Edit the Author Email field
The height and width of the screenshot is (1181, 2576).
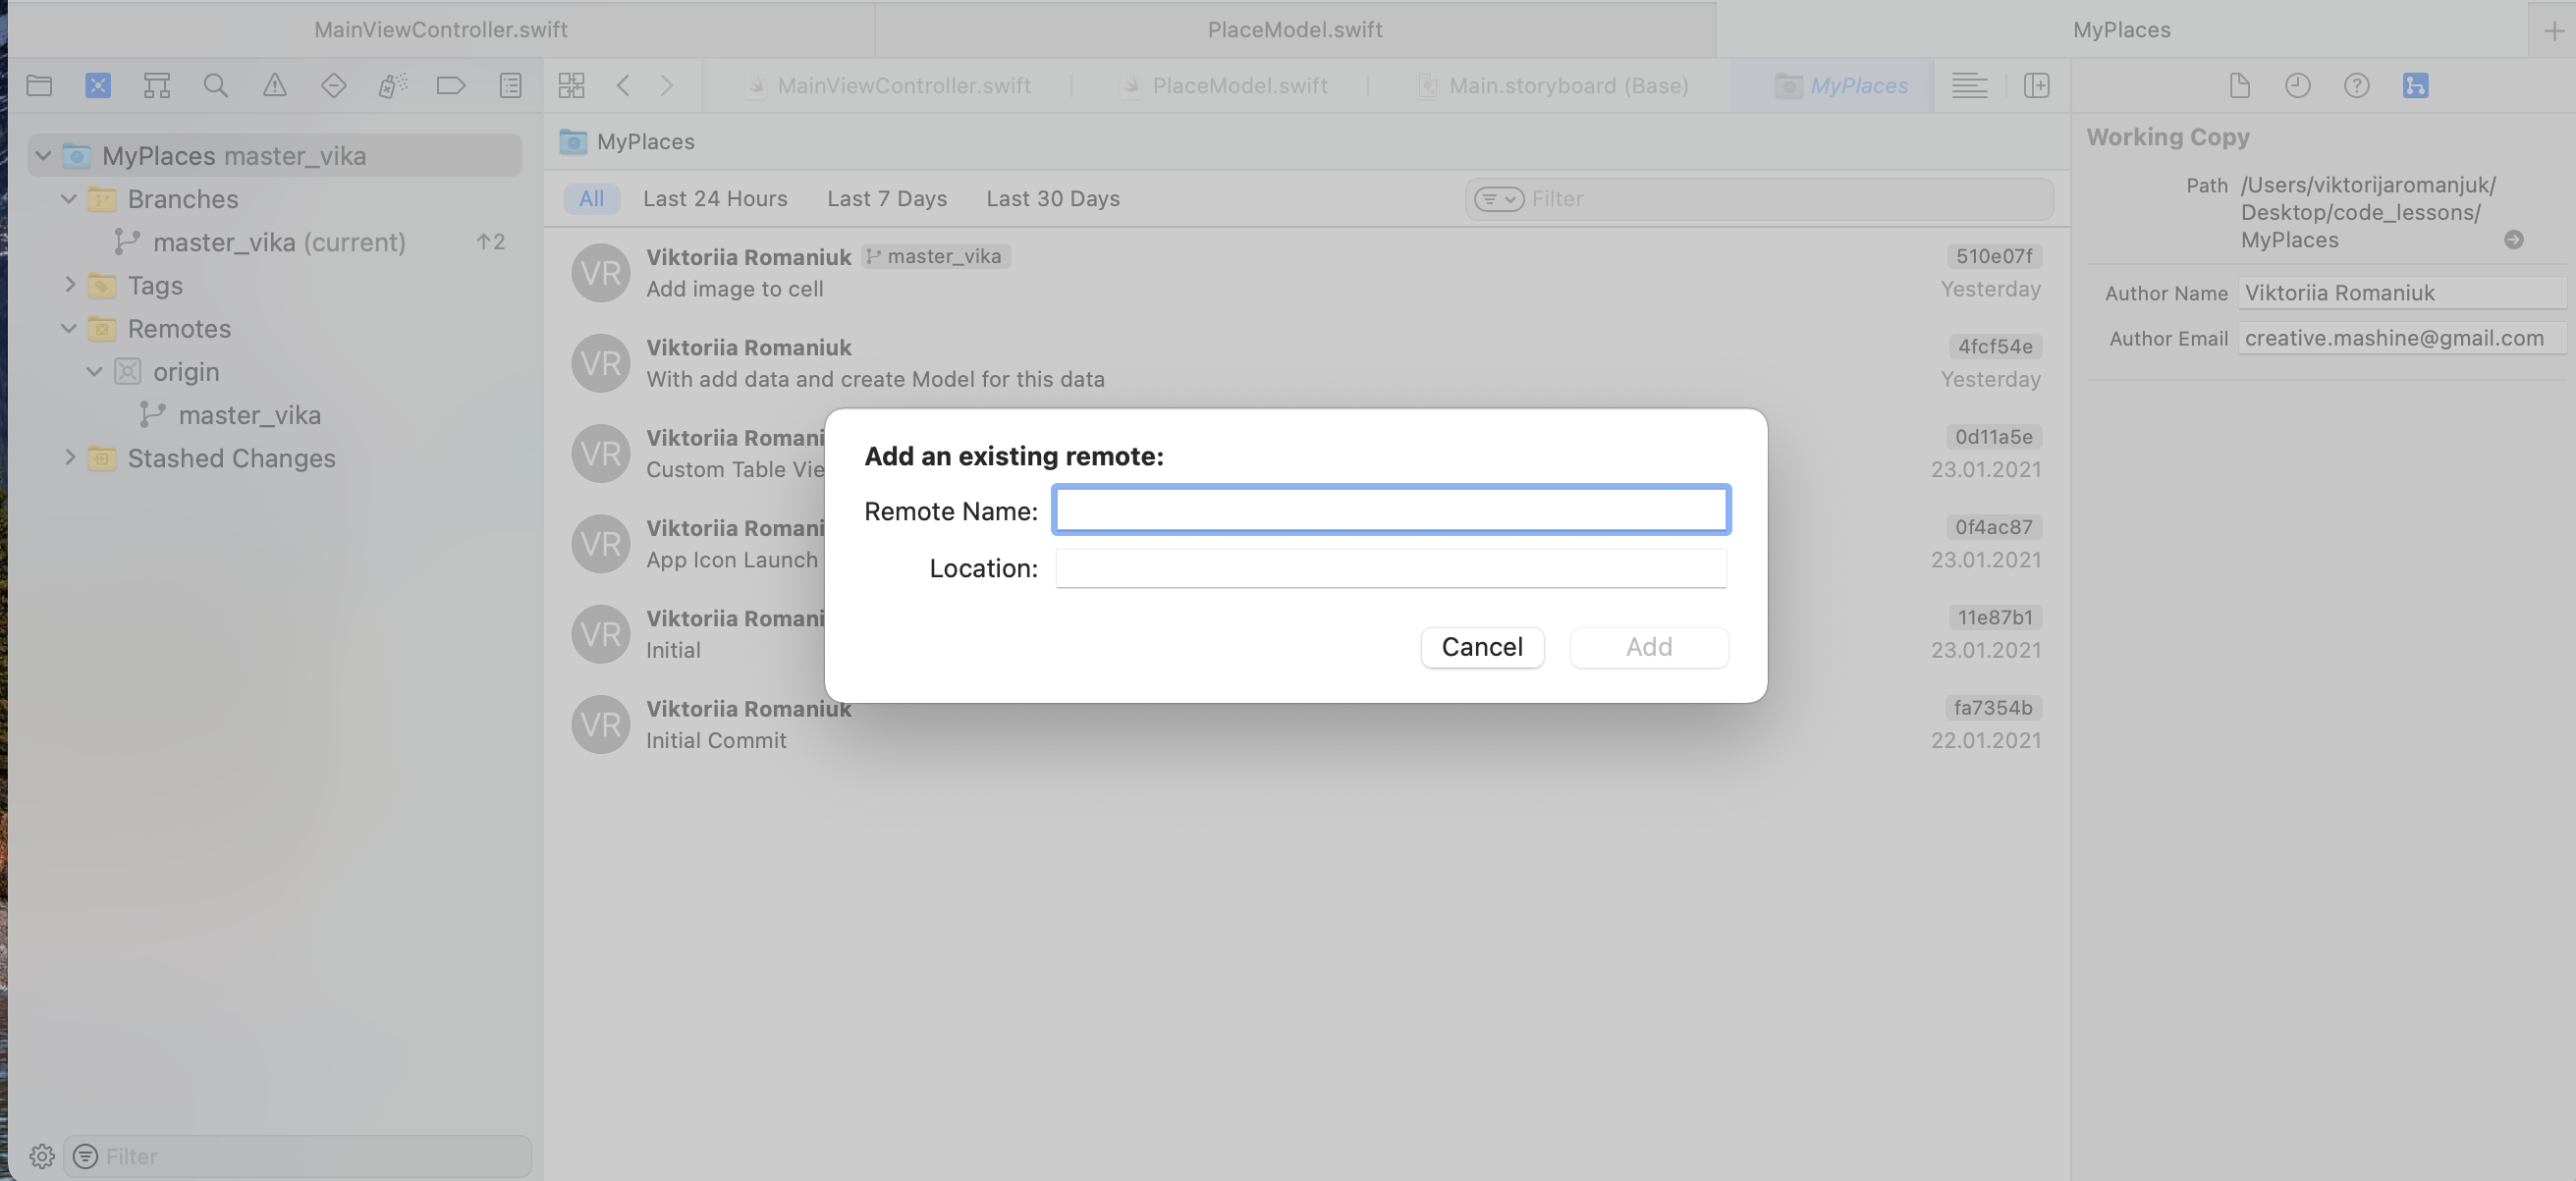tap(2402, 338)
